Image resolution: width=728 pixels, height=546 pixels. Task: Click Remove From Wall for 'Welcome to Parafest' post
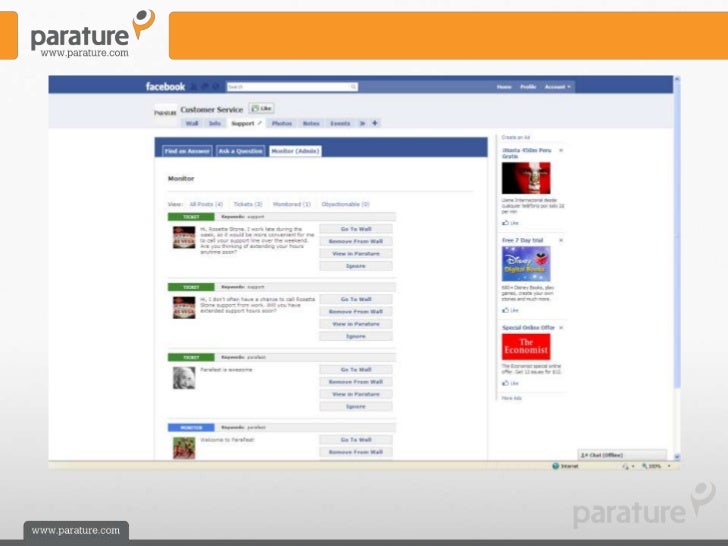[x=356, y=452]
